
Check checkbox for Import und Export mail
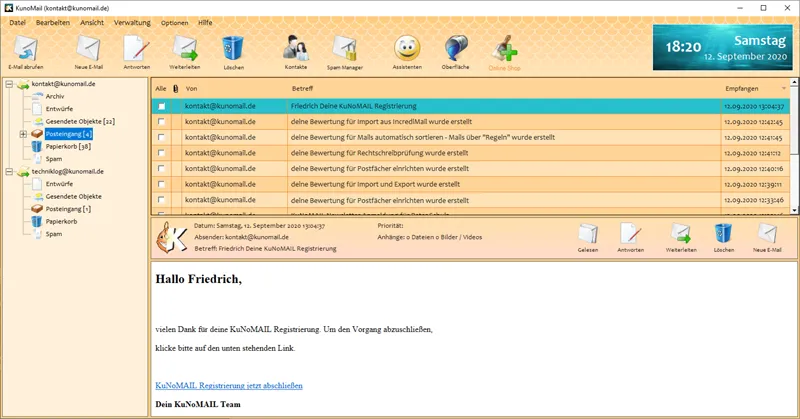pyautogui.click(x=162, y=184)
